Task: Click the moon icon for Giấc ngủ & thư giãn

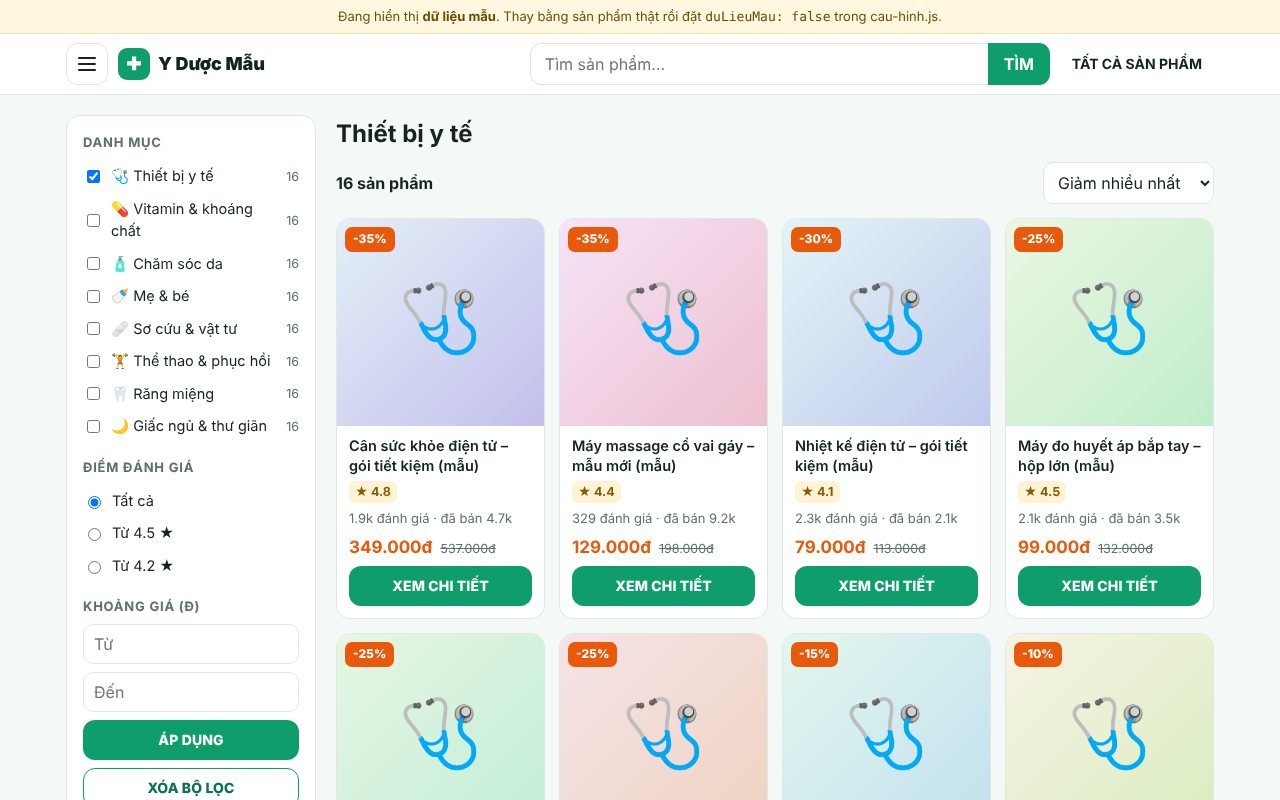Action: point(120,426)
